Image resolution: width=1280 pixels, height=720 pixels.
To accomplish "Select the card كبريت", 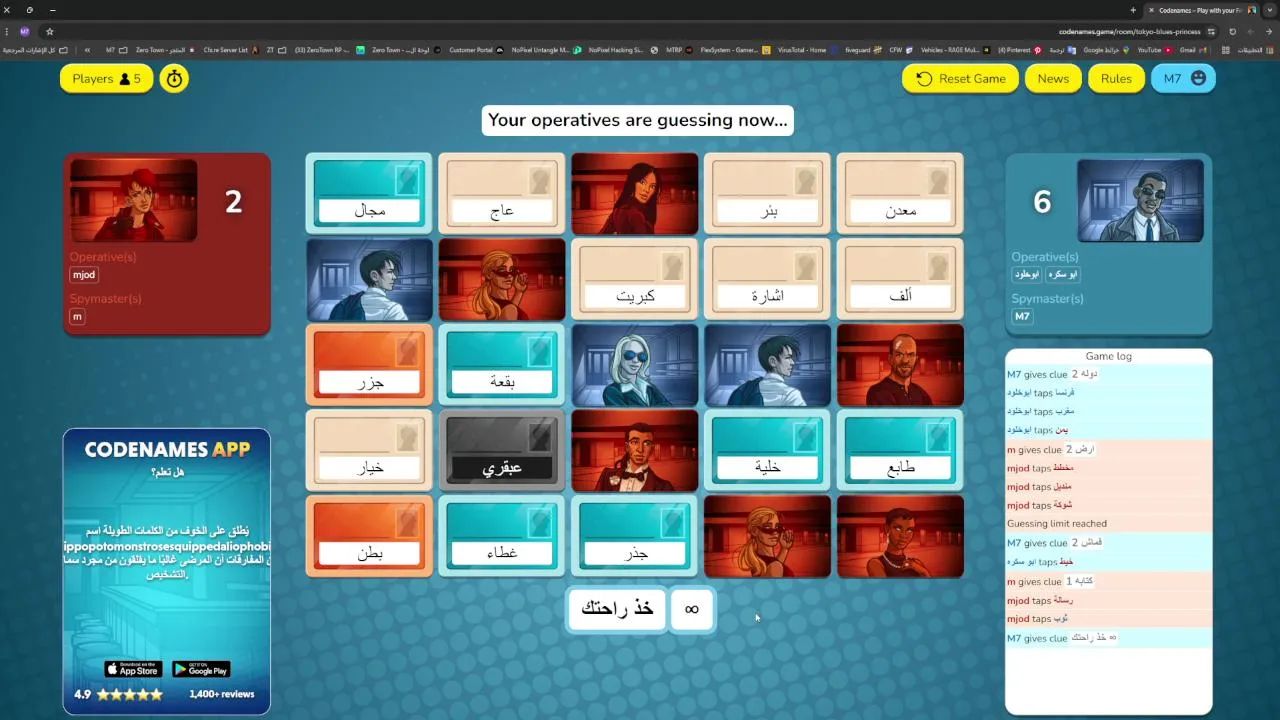I will (x=634, y=279).
